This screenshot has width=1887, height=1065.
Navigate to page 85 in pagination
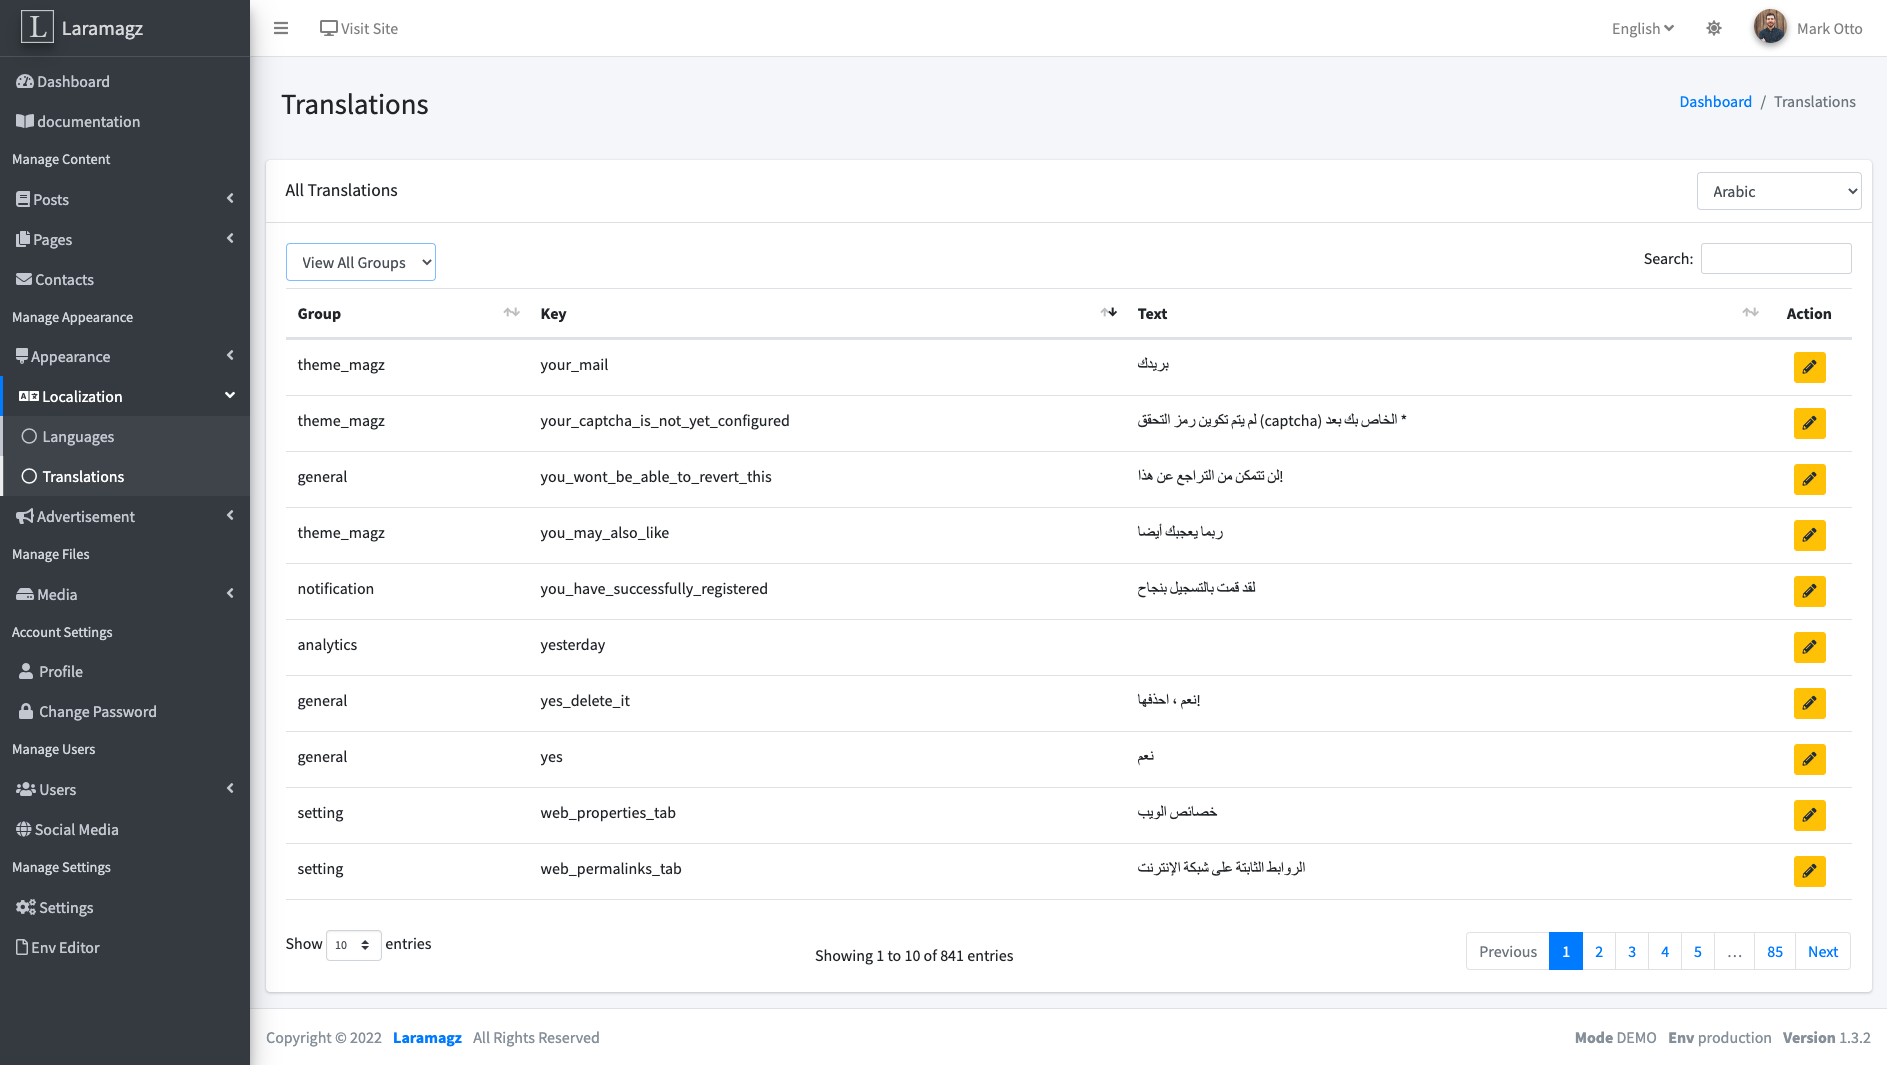pos(1774,951)
